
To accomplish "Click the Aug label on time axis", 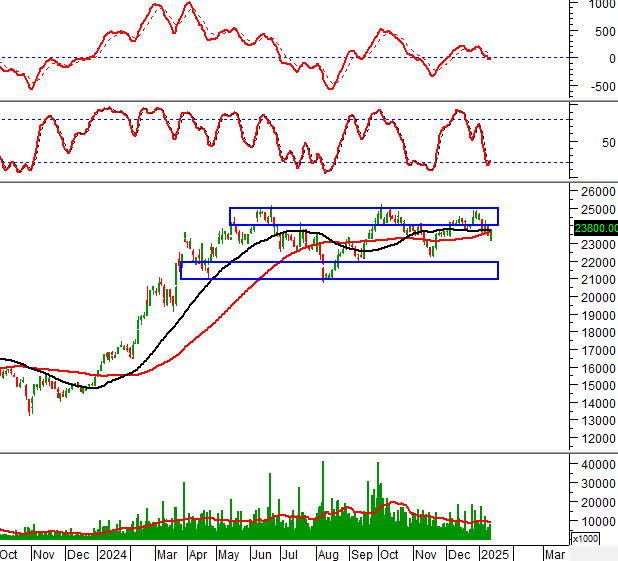I will tap(327, 553).
